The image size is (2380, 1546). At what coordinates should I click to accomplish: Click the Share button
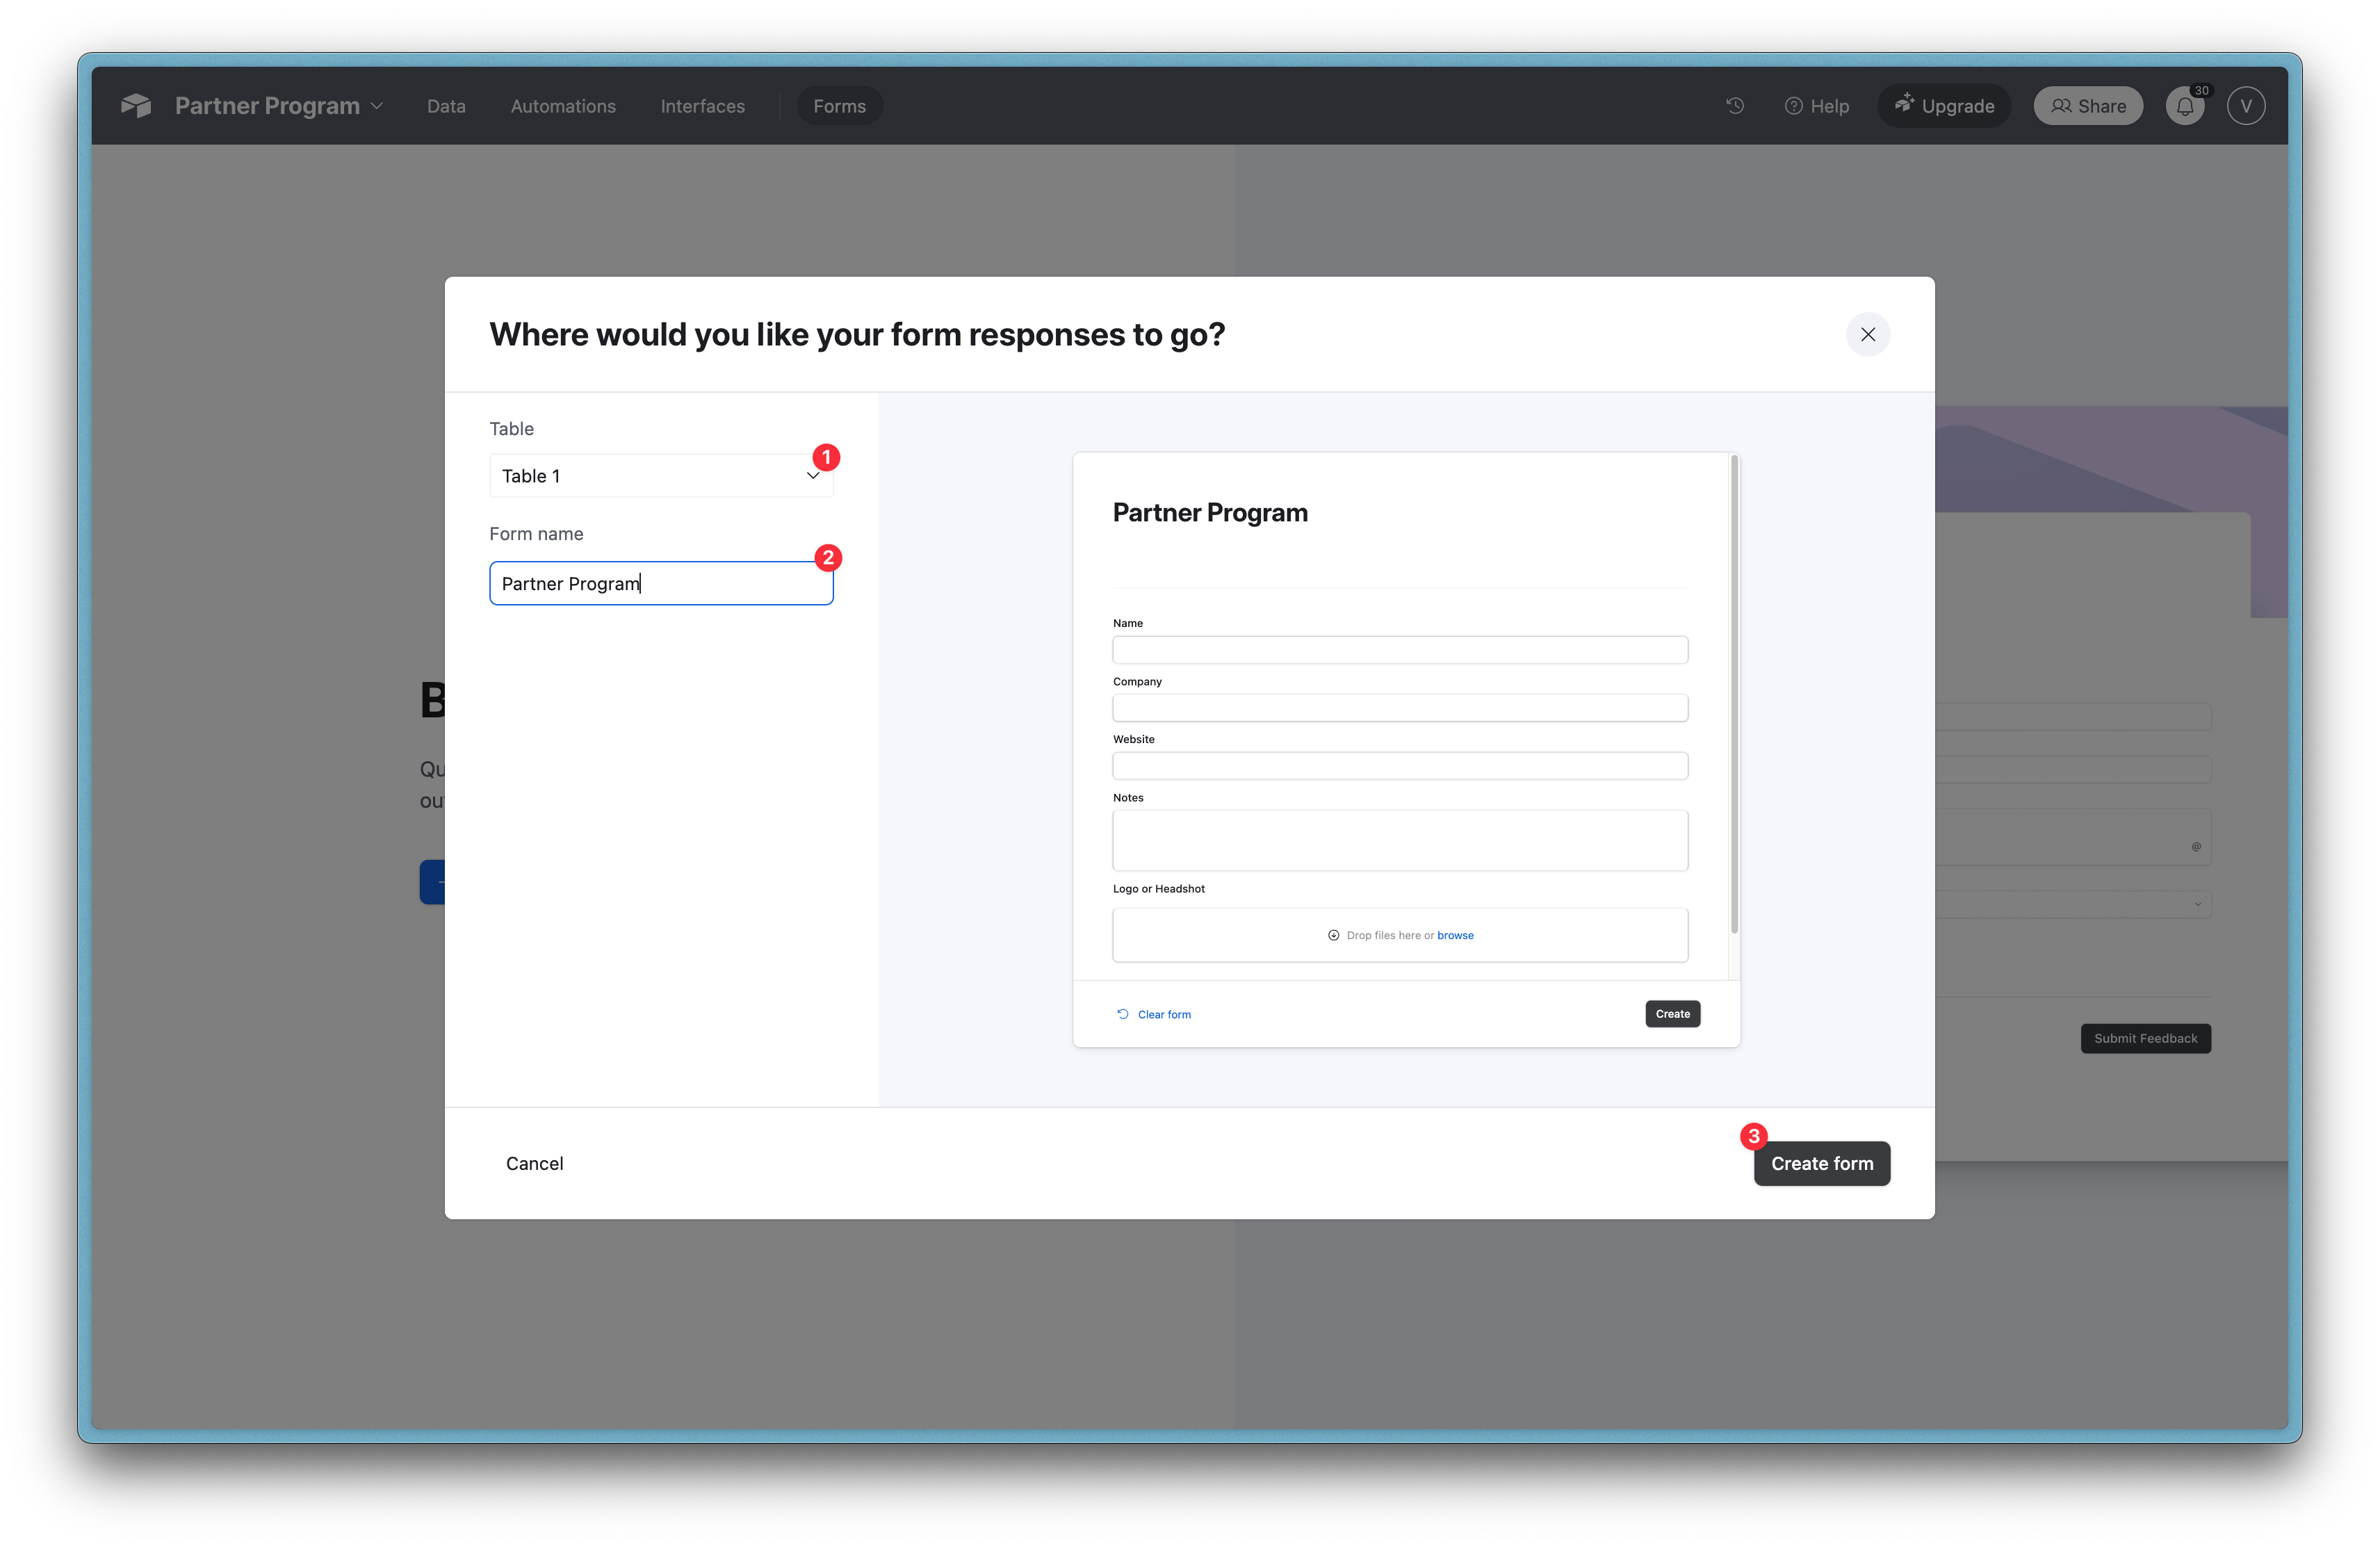click(x=2088, y=106)
